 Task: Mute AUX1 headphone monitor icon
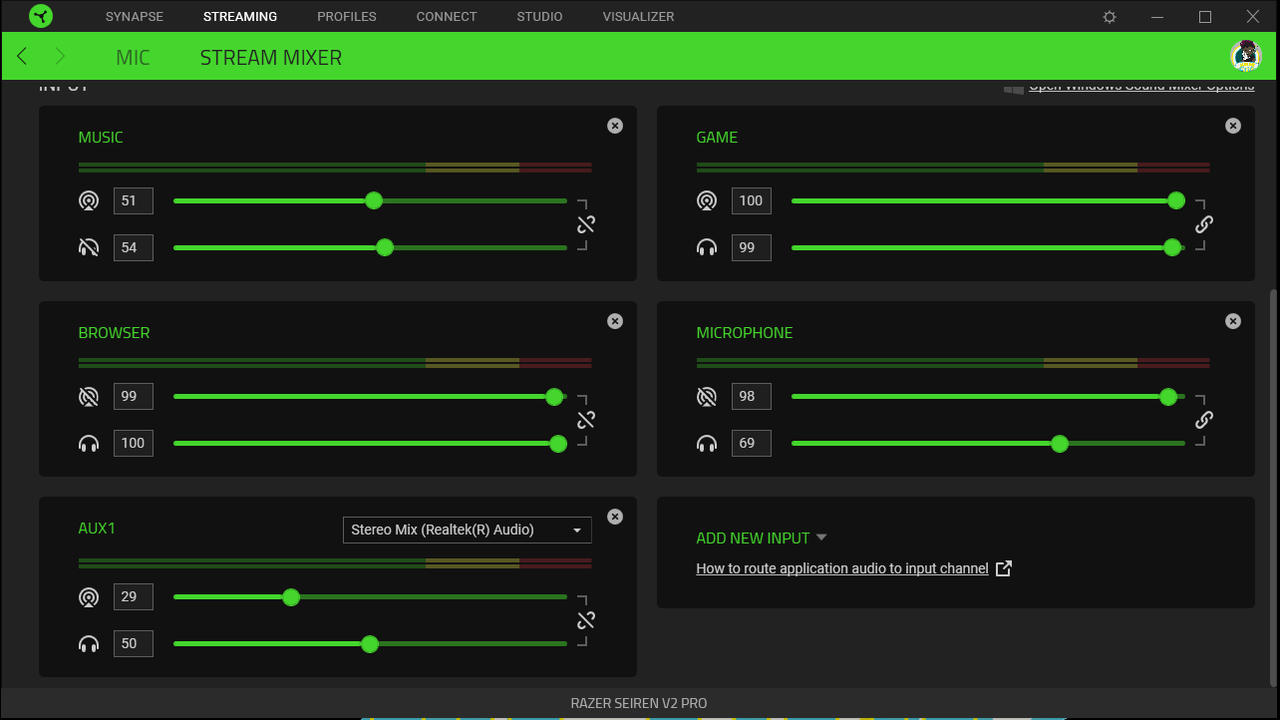pyautogui.click(x=89, y=643)
